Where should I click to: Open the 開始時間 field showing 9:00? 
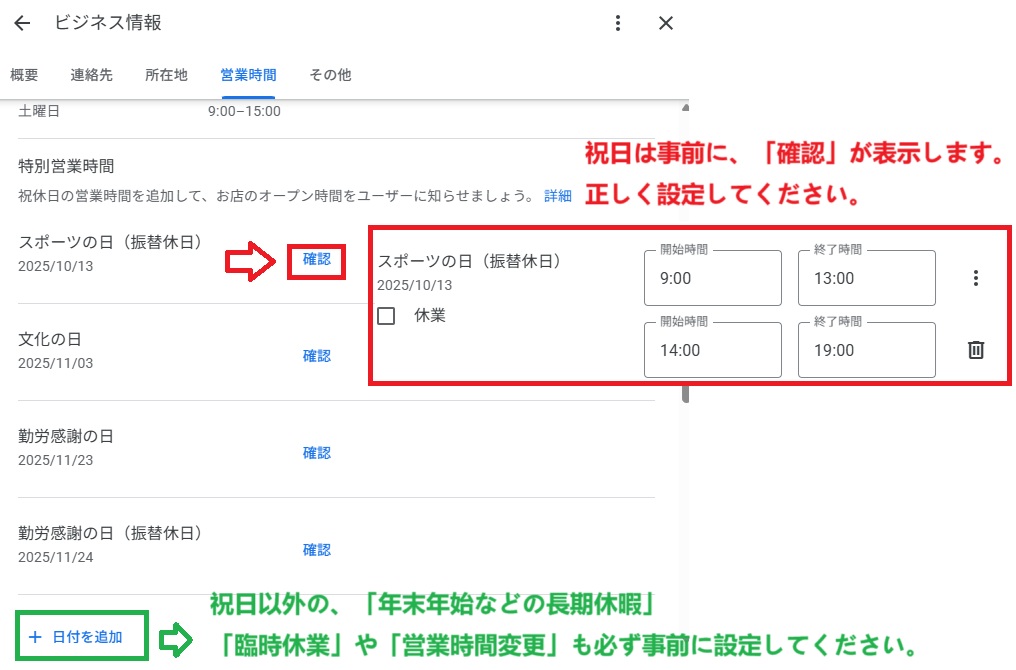click(x=713, y=278)
